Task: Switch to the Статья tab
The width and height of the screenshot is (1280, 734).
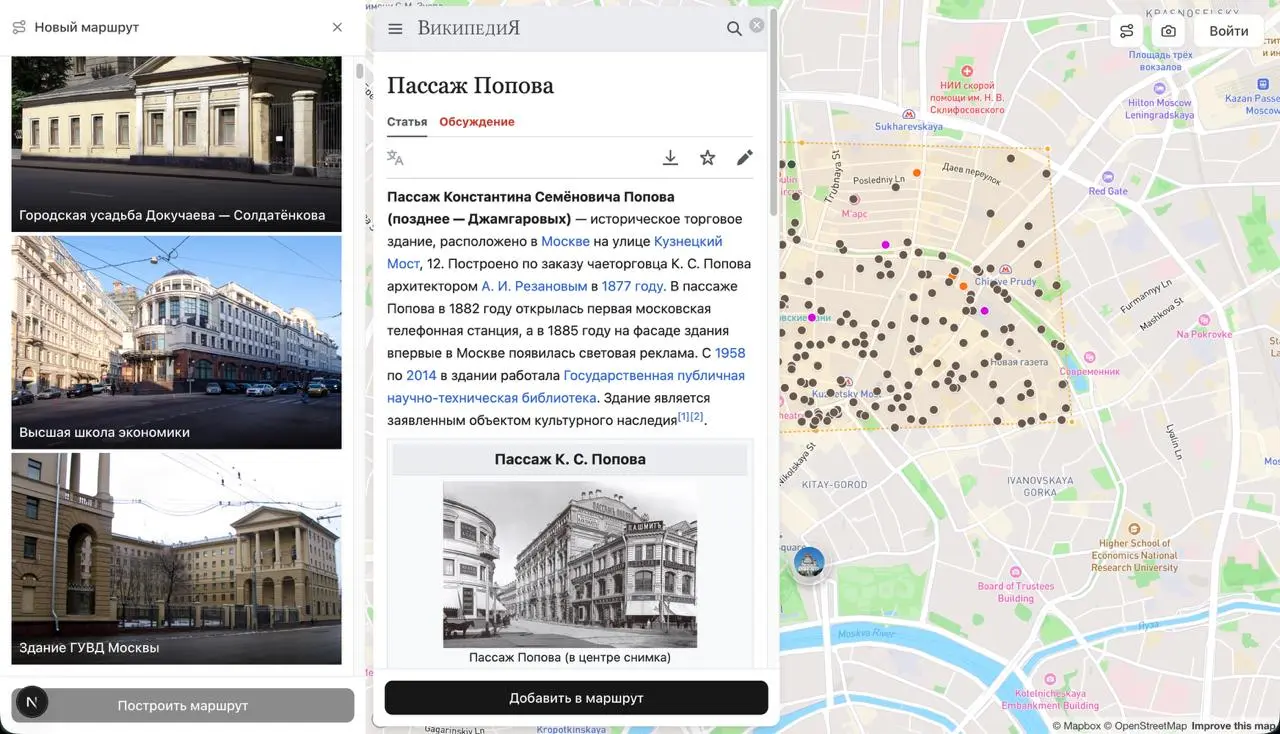Action: [407, 122]
